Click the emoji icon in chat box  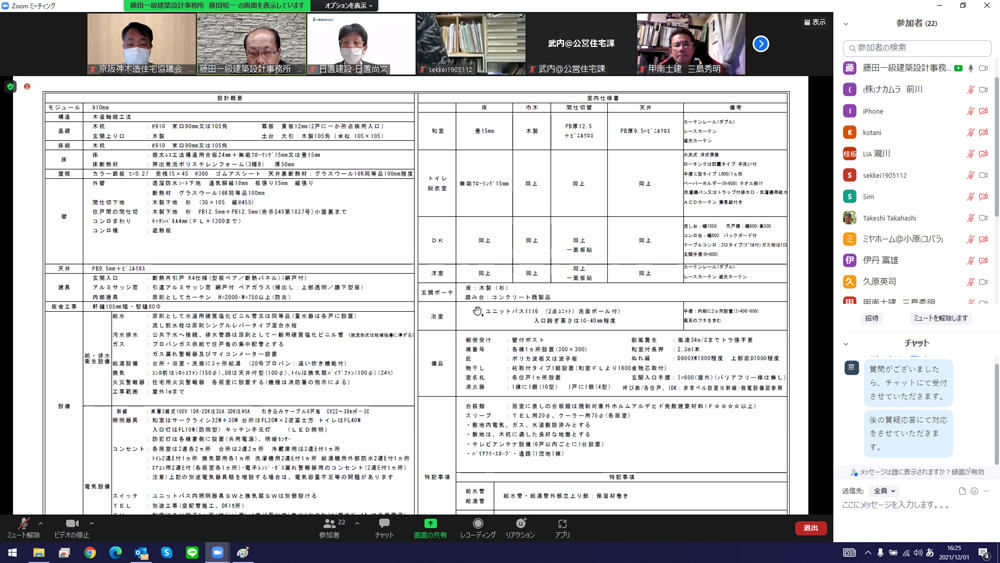975,491
